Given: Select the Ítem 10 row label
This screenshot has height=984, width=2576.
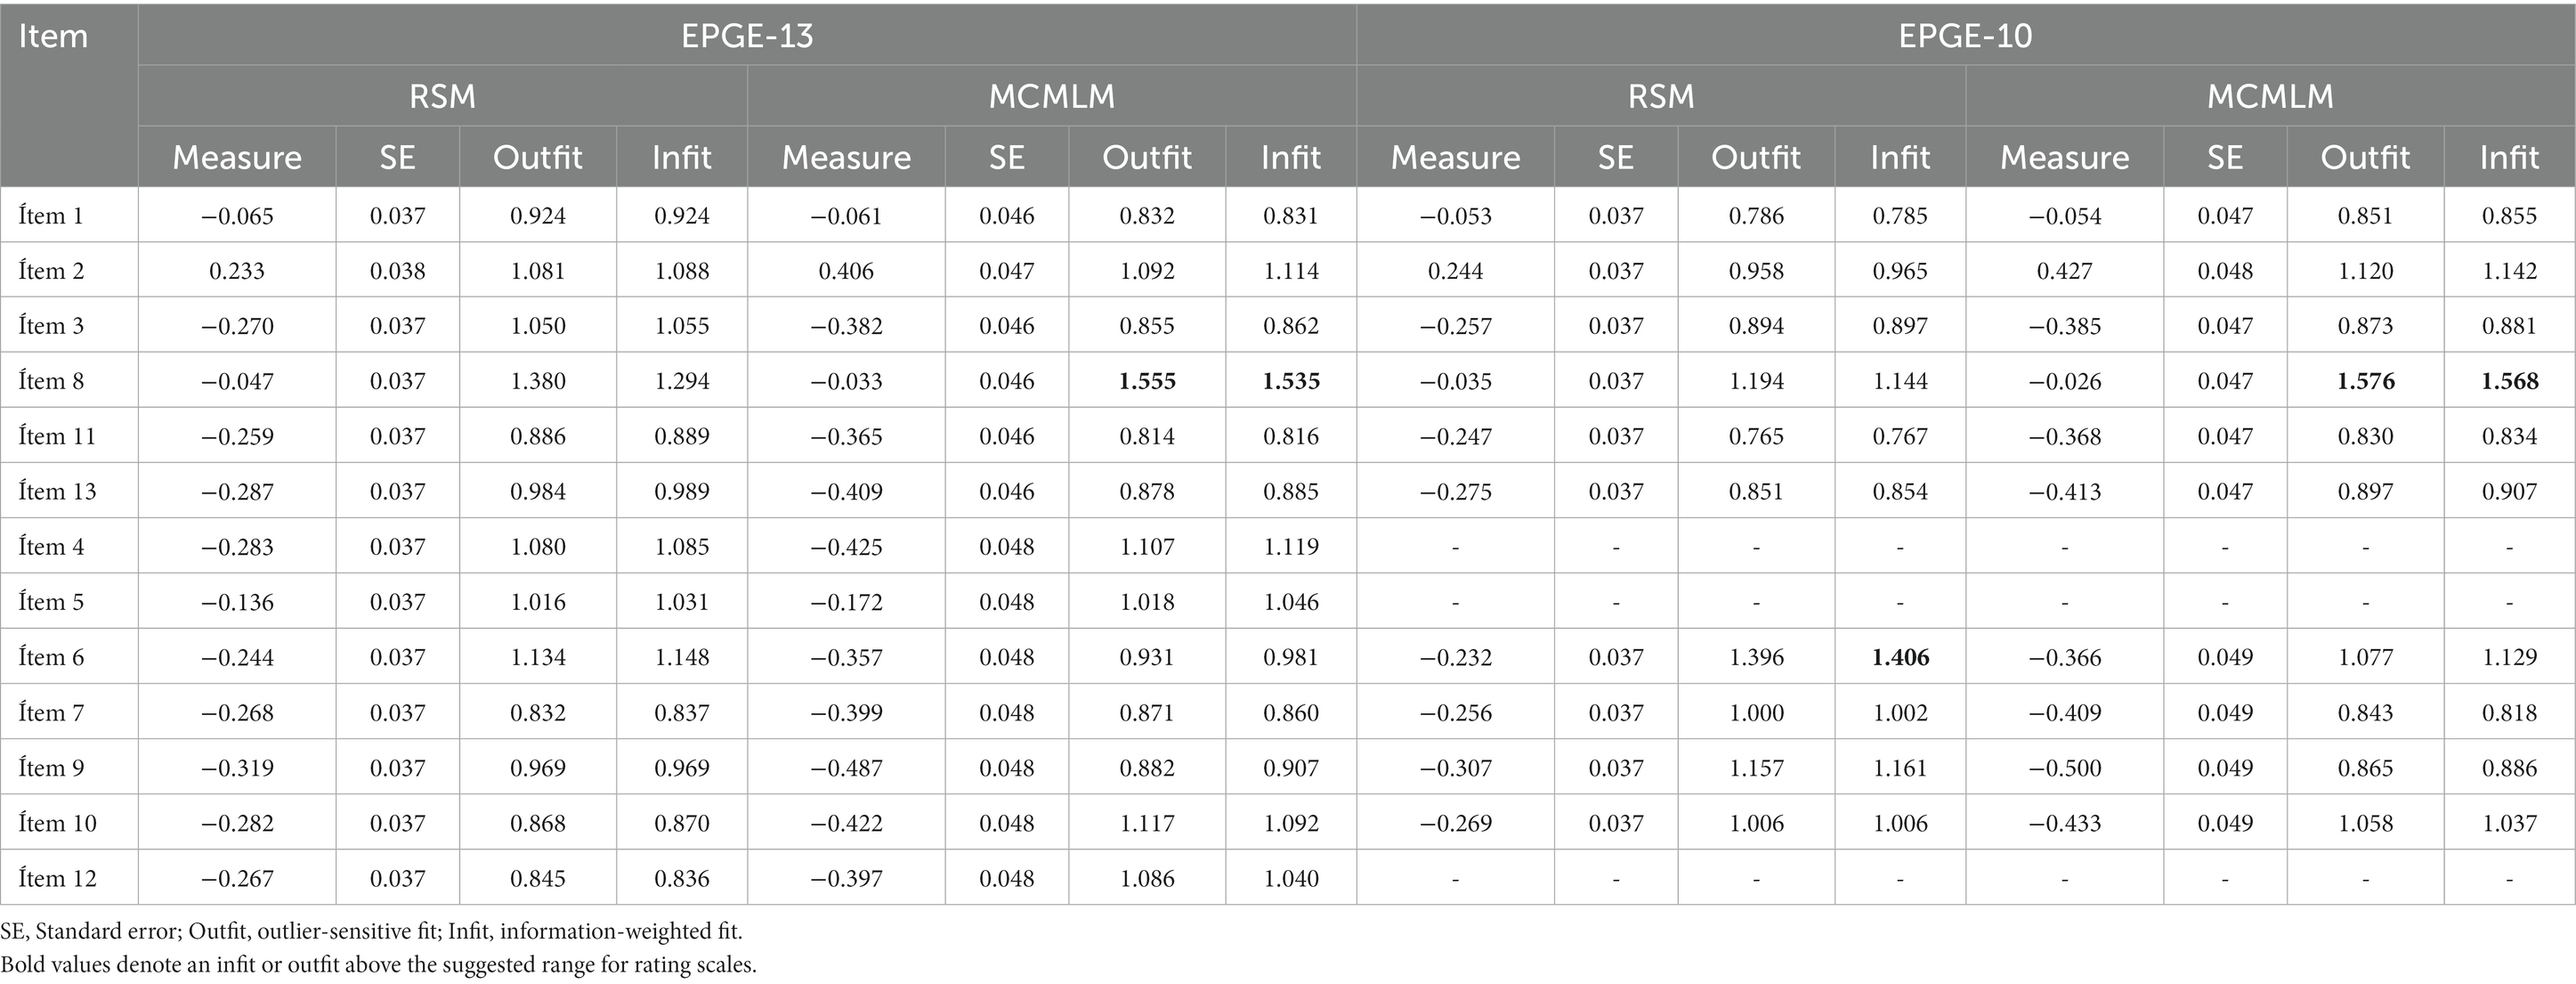Looking at the screenshot, I should click(57, 823).
